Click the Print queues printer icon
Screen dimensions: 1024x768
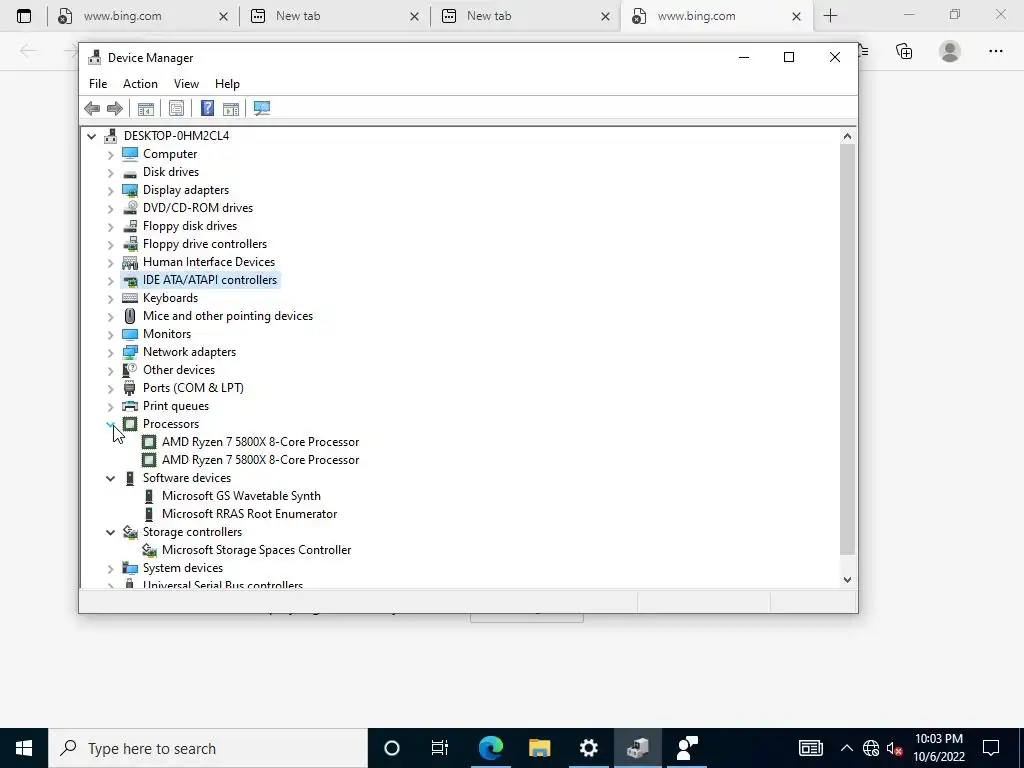[x=130, y=406]
